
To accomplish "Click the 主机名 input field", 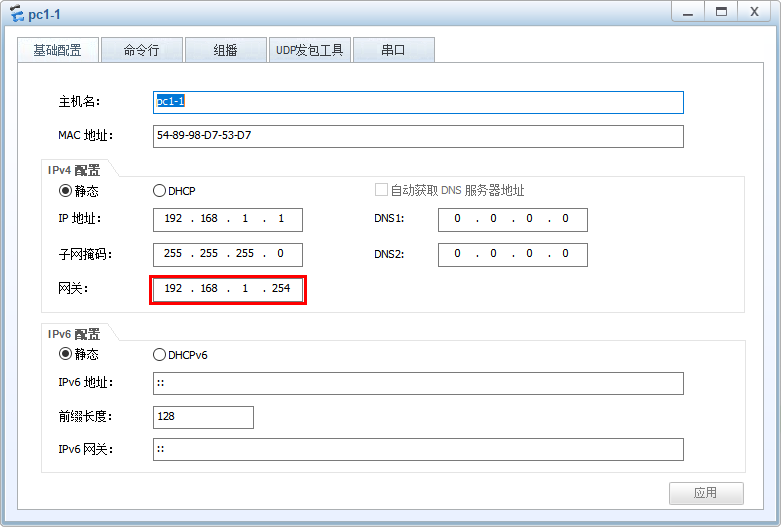I will 418,102.
